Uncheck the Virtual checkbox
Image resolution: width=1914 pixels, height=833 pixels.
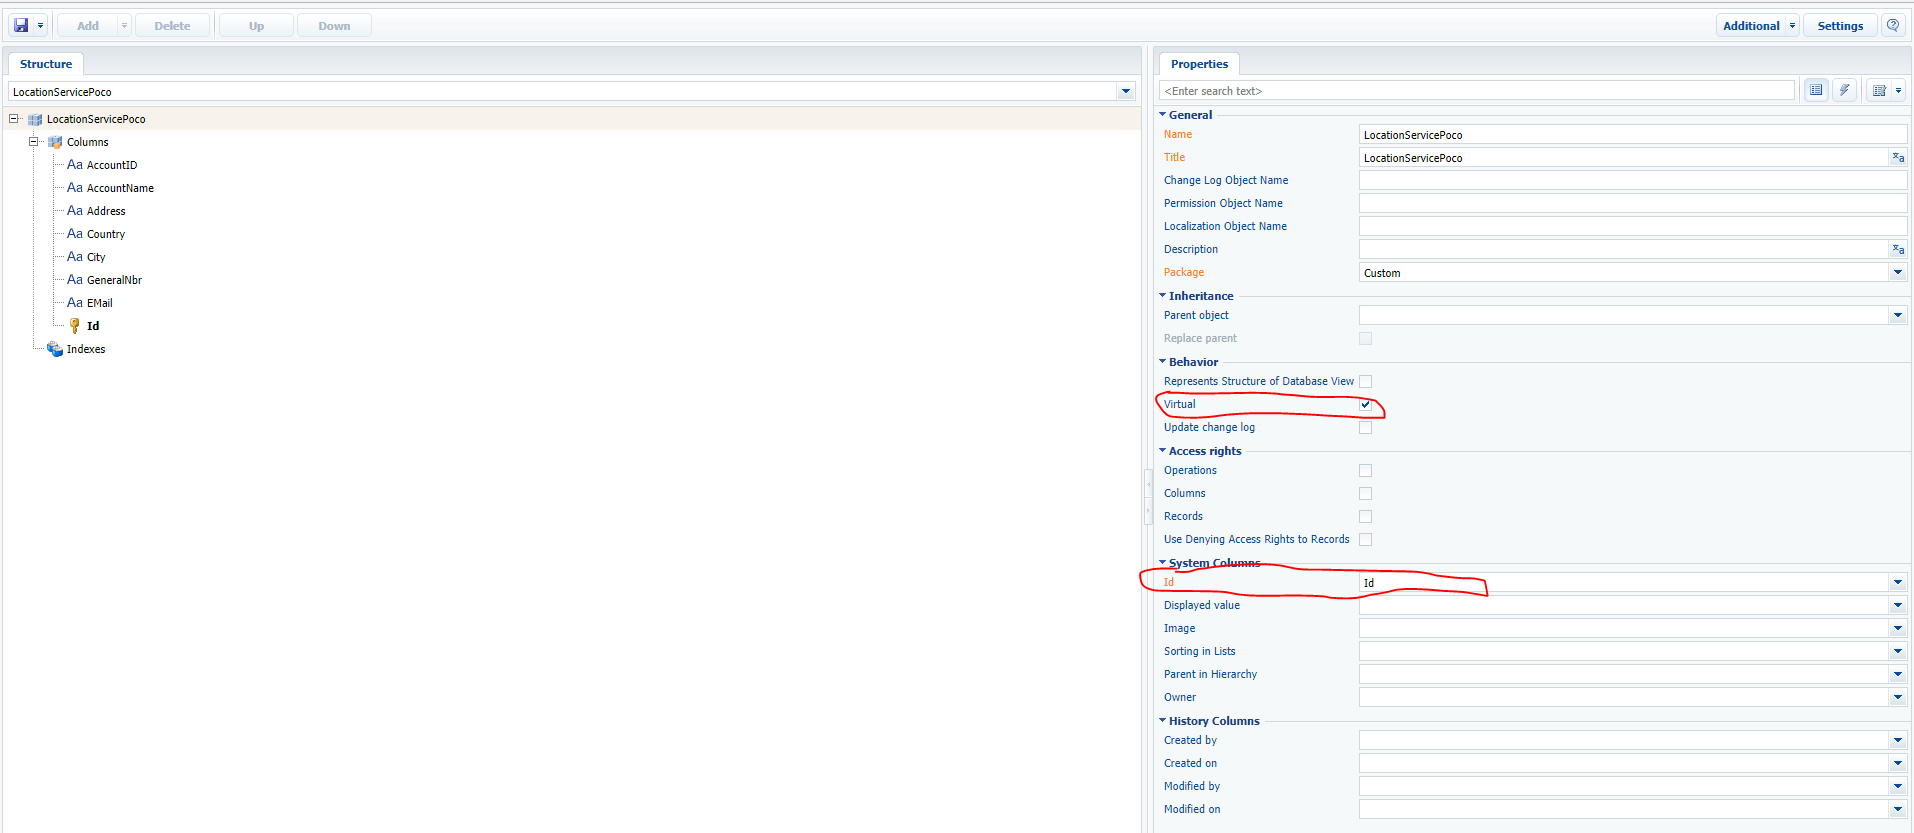[1365, 405]
